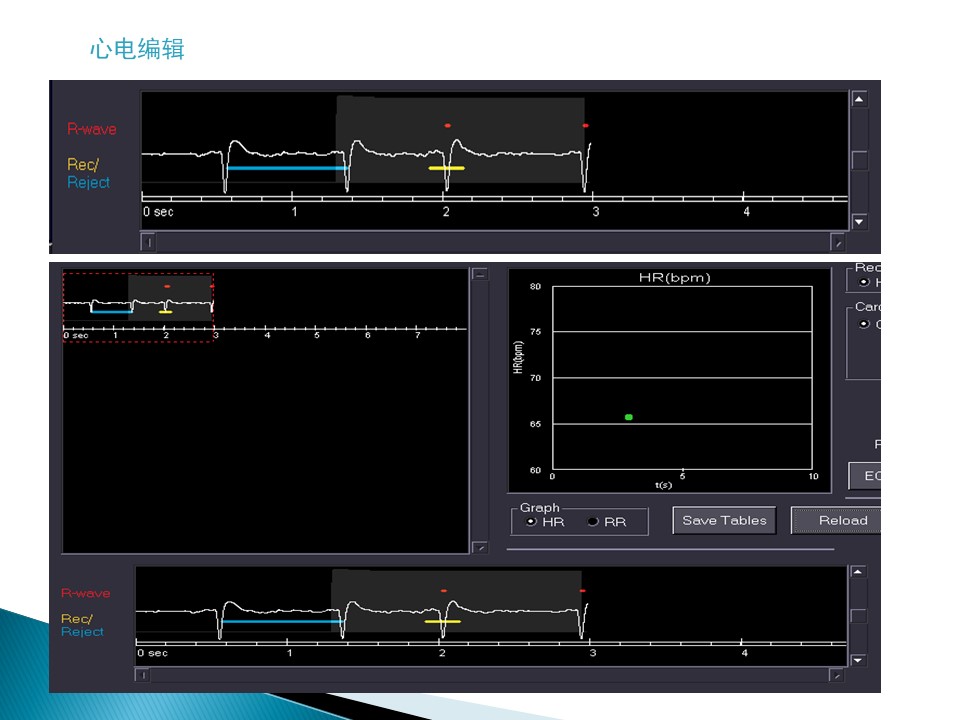Click left end button of bottom horizontal scrollbar
This screenshot has height=720, width=960.
tap(143, 676)
